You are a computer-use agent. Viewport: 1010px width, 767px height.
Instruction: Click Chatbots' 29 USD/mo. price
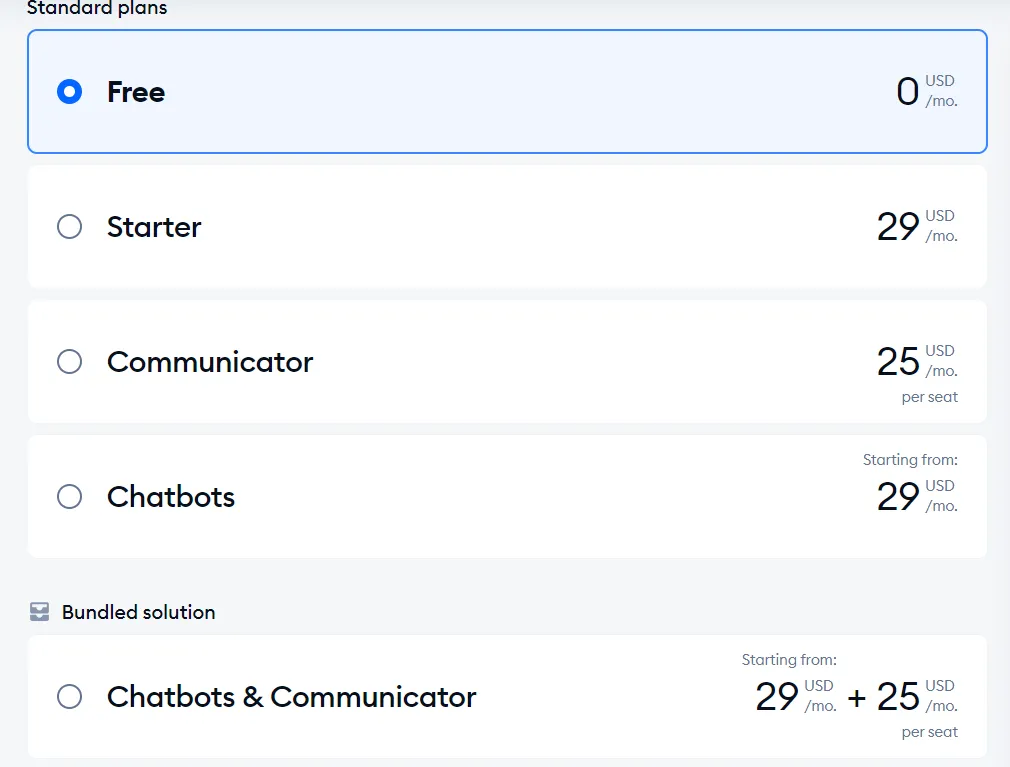(917, 496)
